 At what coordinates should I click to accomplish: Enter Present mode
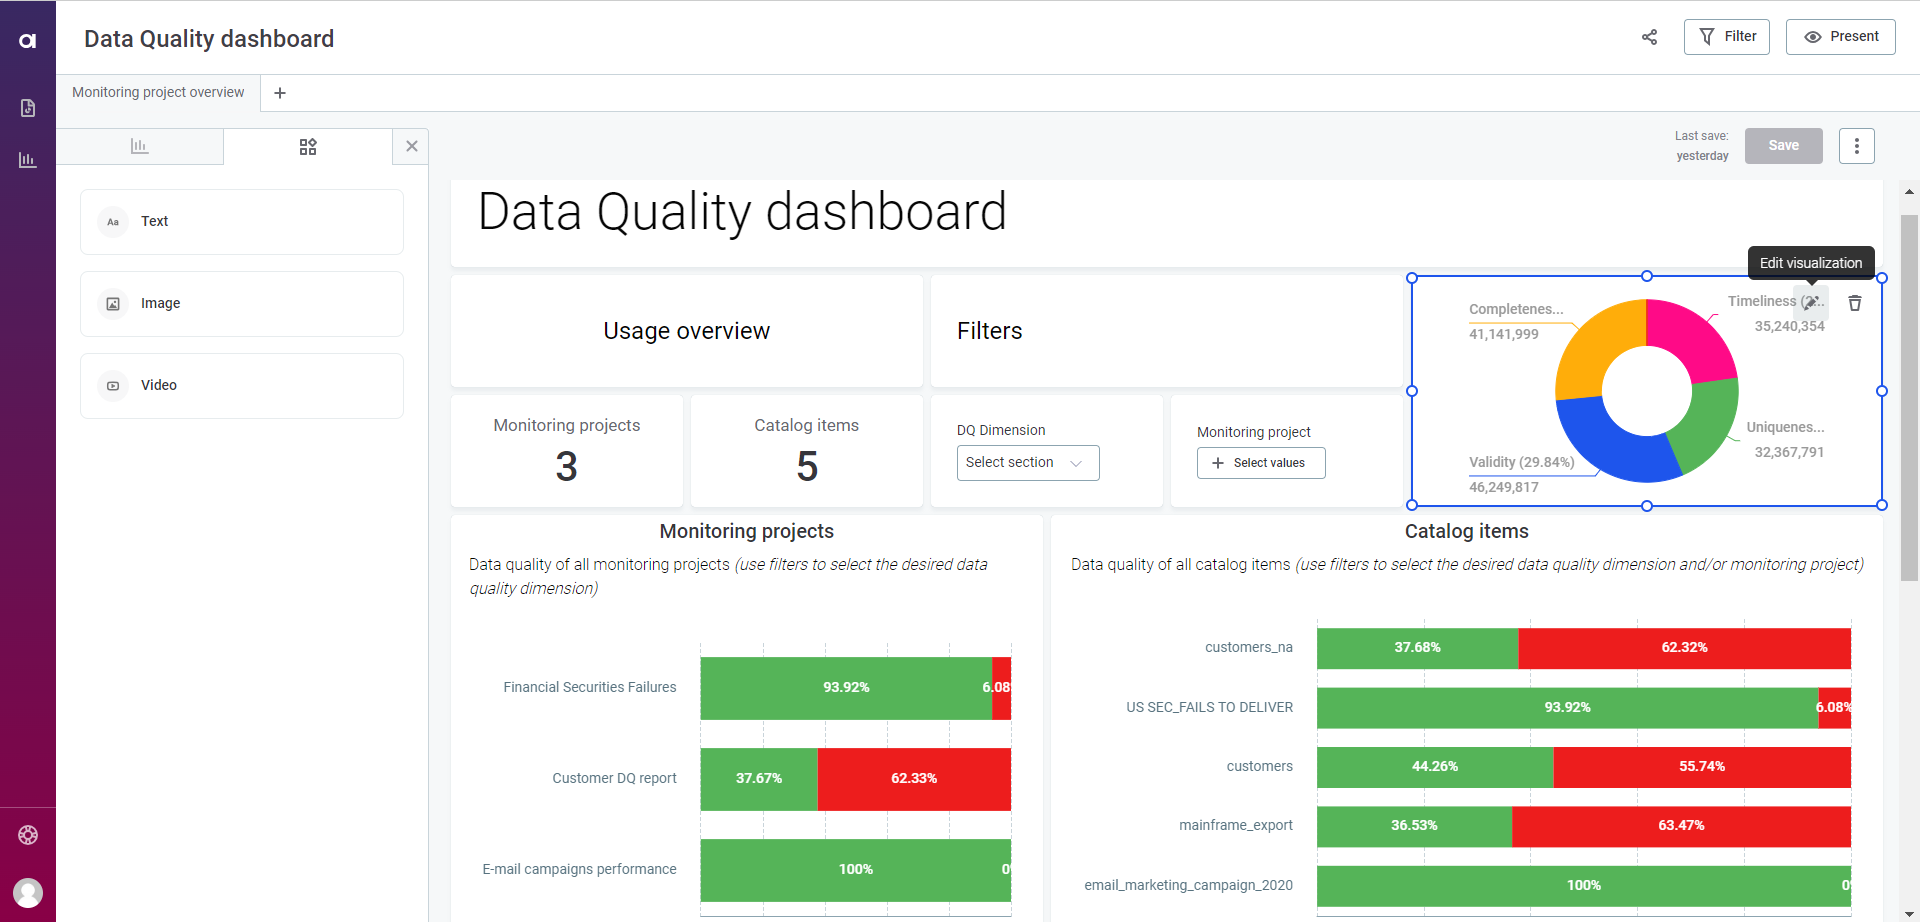point(1840,37)
